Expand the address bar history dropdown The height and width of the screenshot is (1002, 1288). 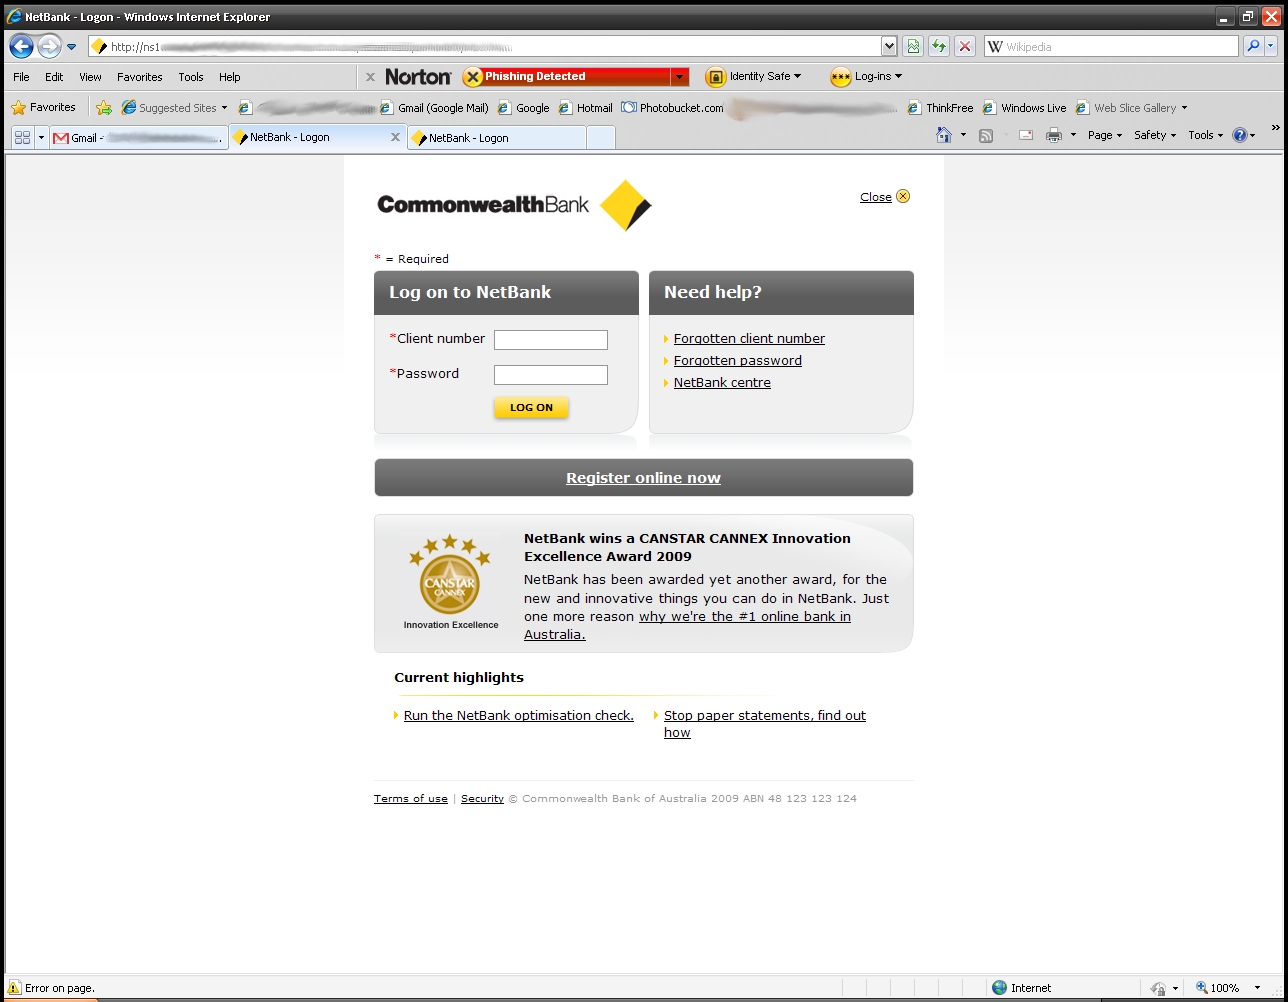coord(889,46)
